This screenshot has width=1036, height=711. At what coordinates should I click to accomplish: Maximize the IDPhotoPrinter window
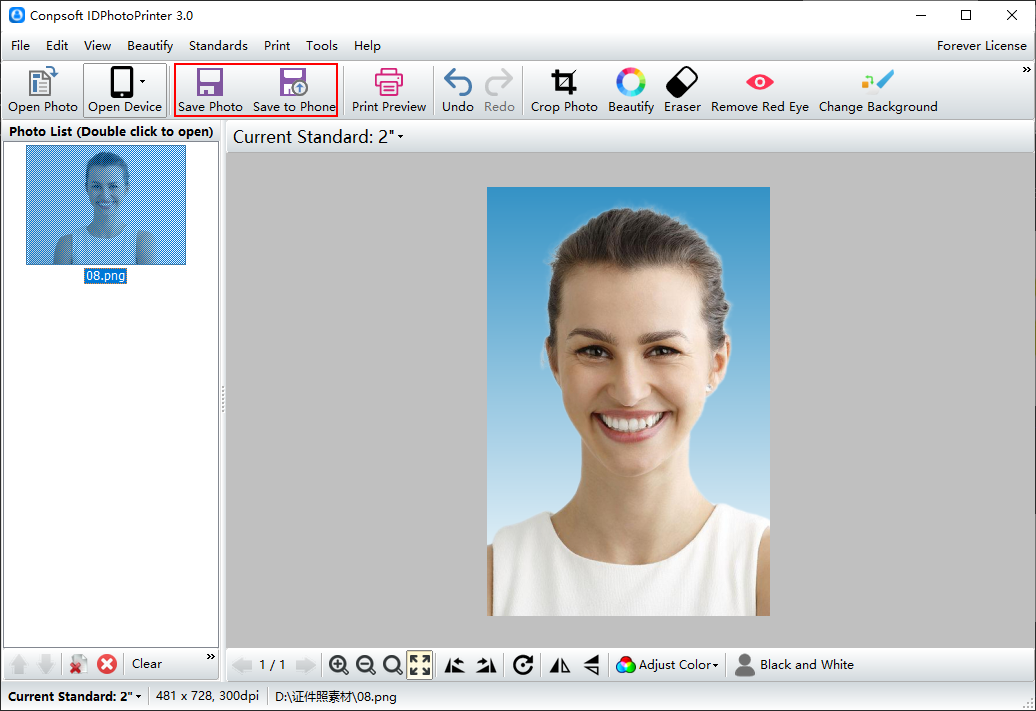click(966, 15)
